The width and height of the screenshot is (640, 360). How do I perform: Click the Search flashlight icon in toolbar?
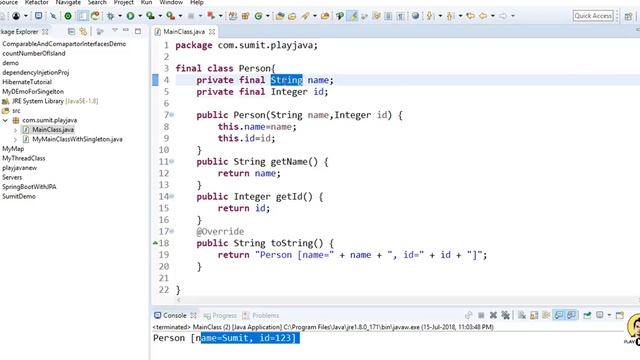coord(305,16)
